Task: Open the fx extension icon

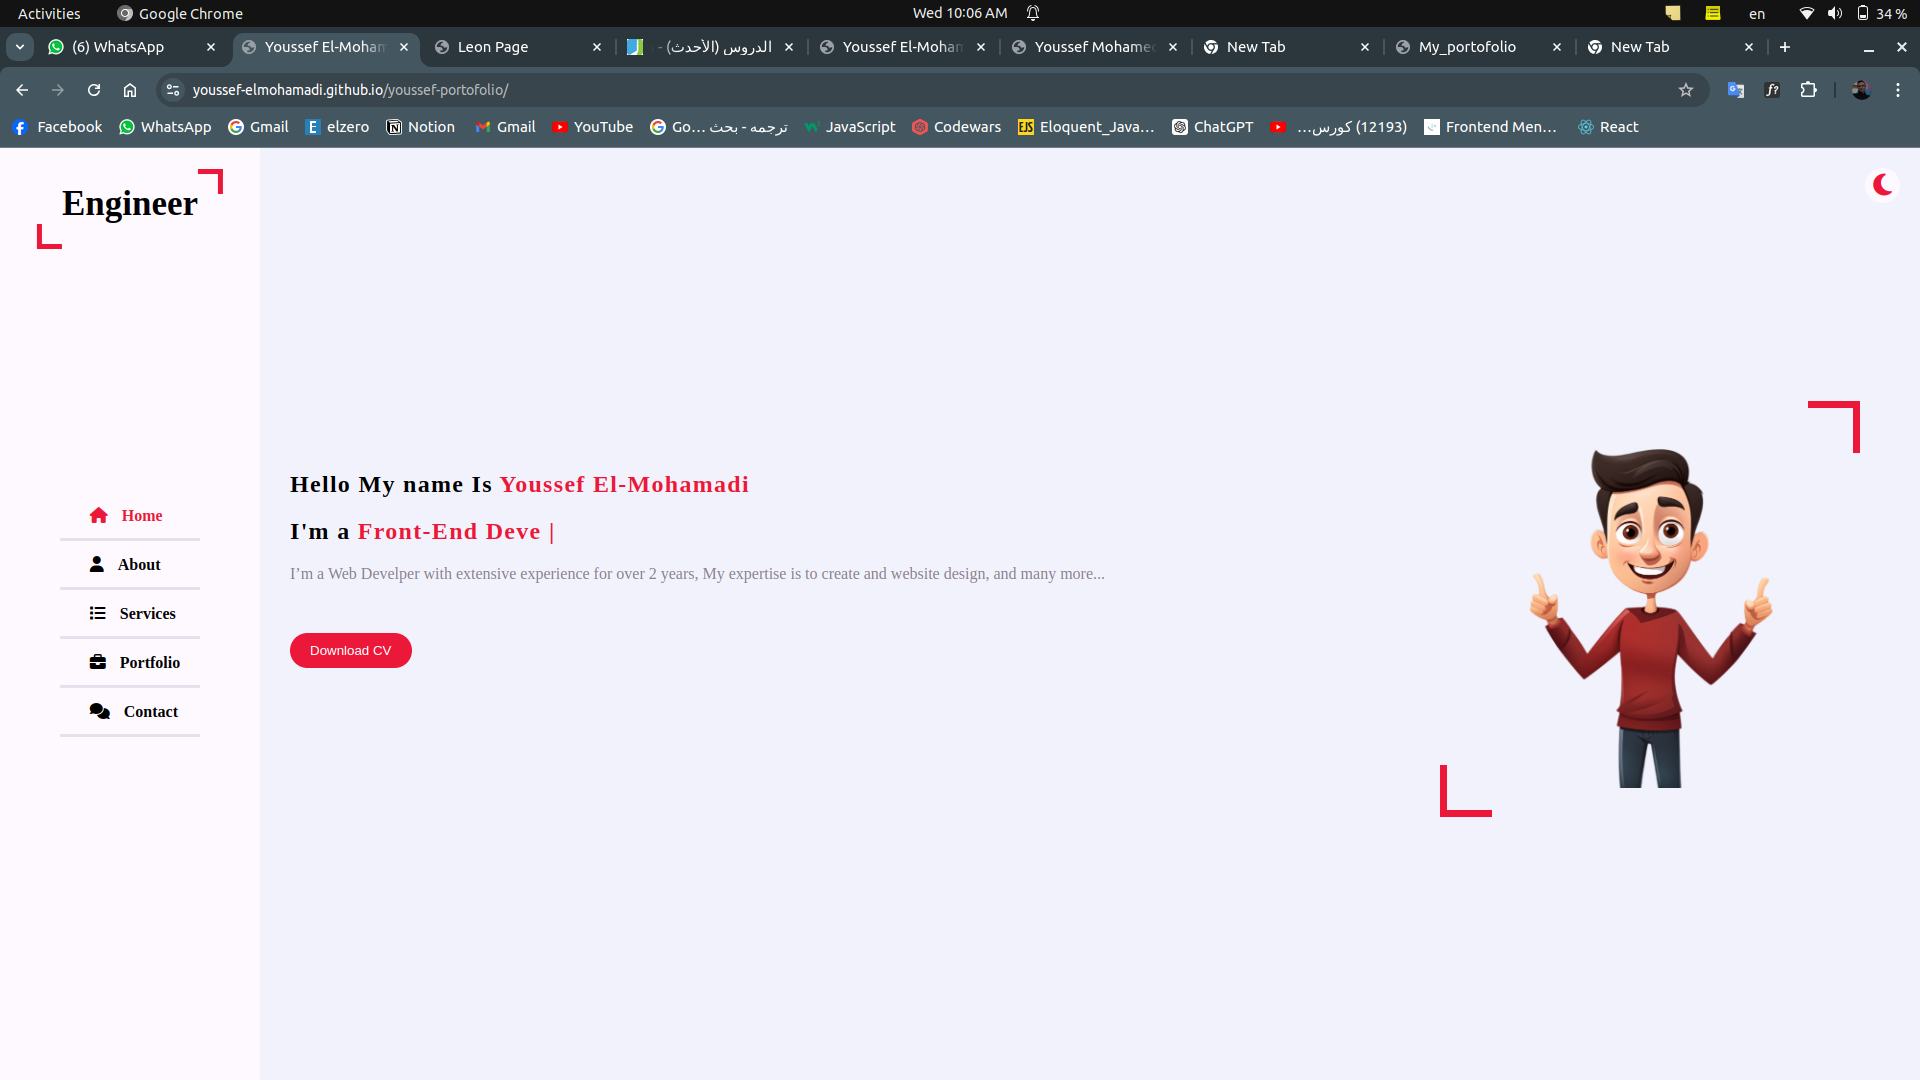Action: click(1772, 90)
